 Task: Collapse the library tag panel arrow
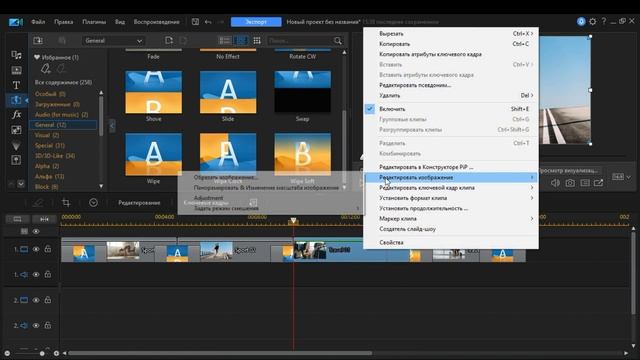[x=112, y=126]
